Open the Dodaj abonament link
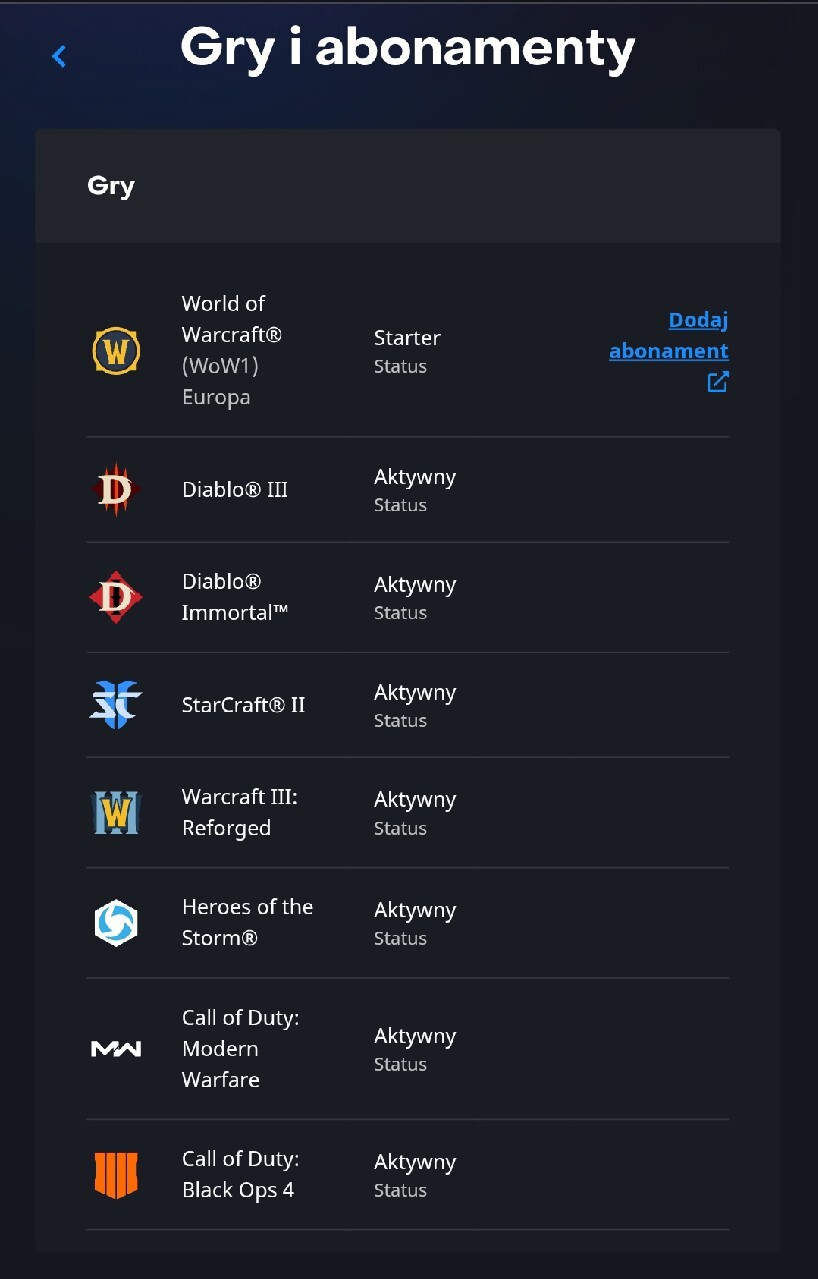This screenshot has width=818, height=1279. pos(669,335)
